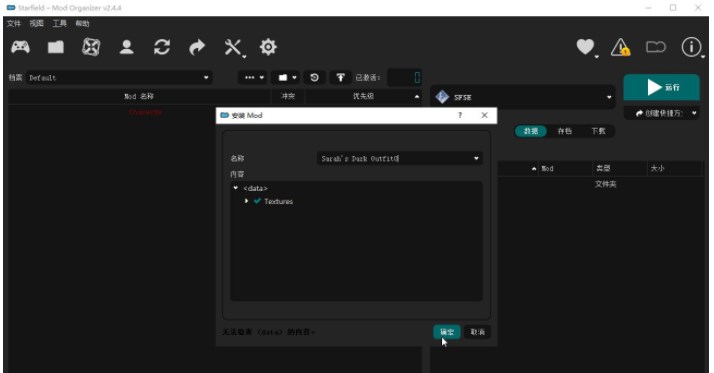Open the install mod from archive folder icon

point(56,47)
